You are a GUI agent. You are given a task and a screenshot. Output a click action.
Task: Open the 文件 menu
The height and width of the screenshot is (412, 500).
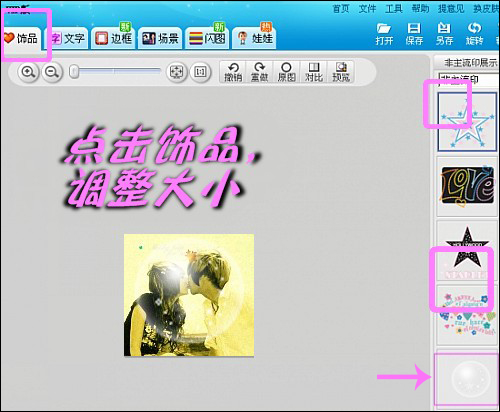coord(367,9)
